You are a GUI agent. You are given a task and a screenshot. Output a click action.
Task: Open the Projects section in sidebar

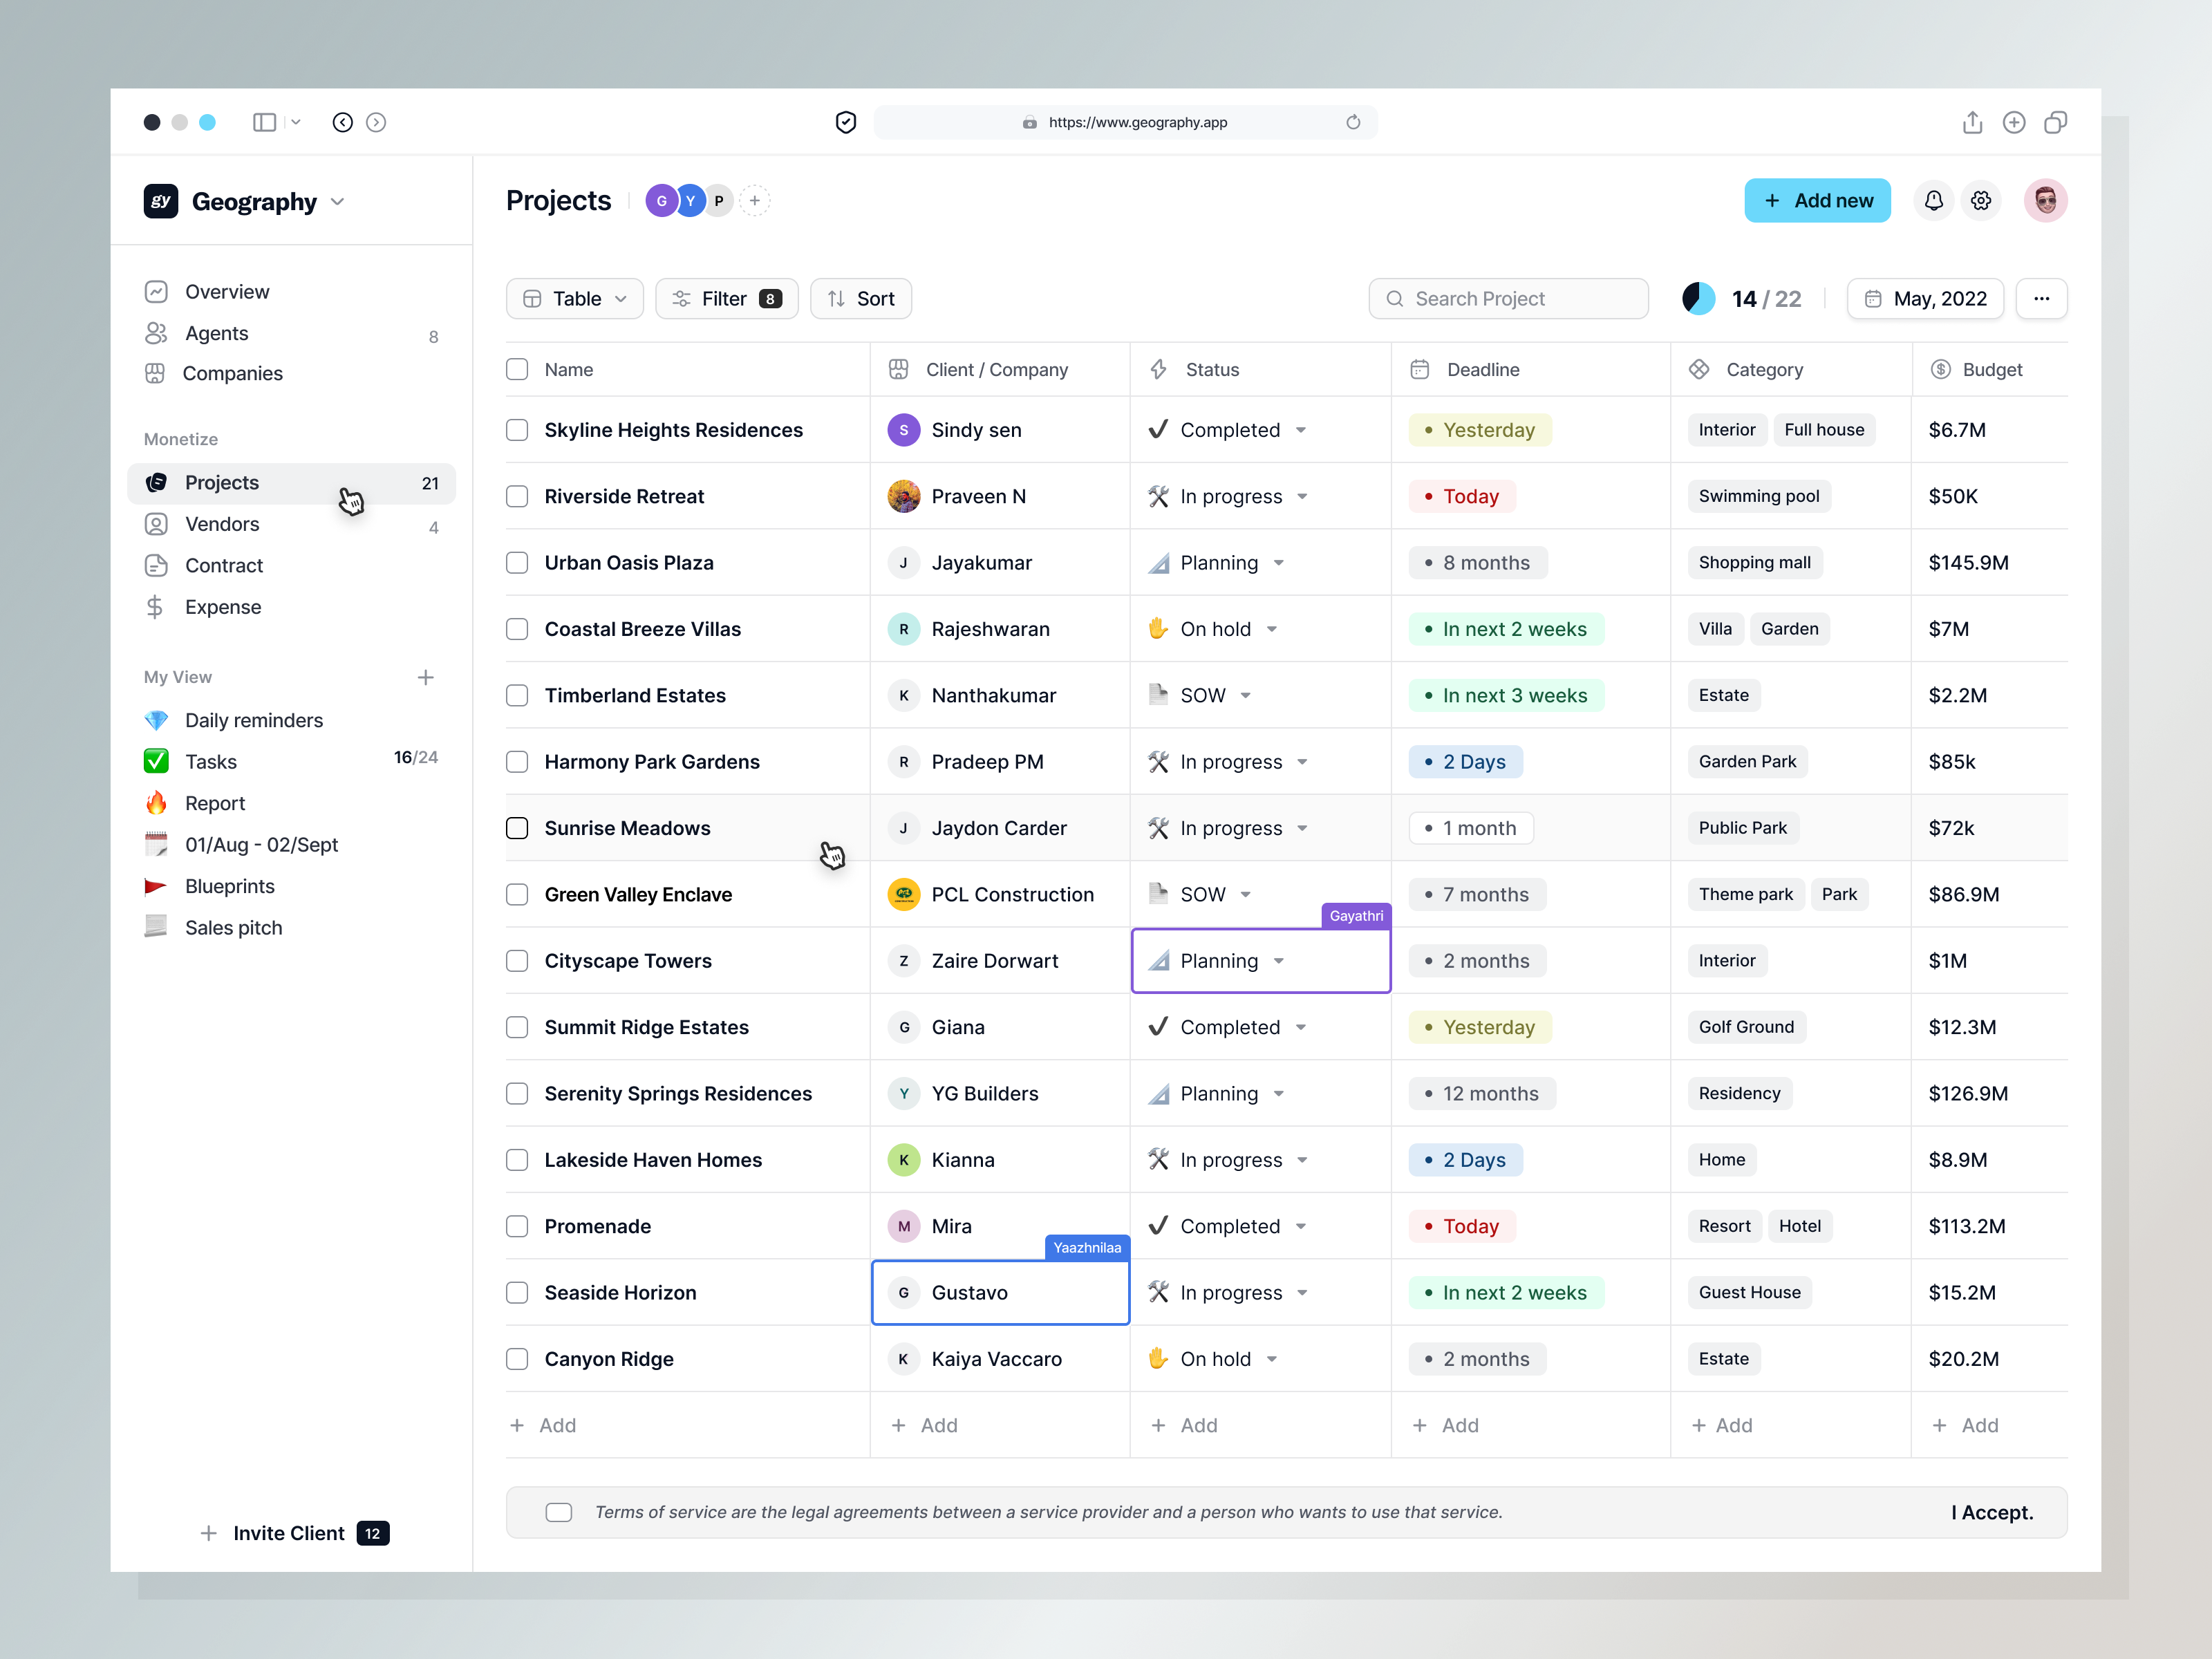pyautogui.click(x=221, y=482)
